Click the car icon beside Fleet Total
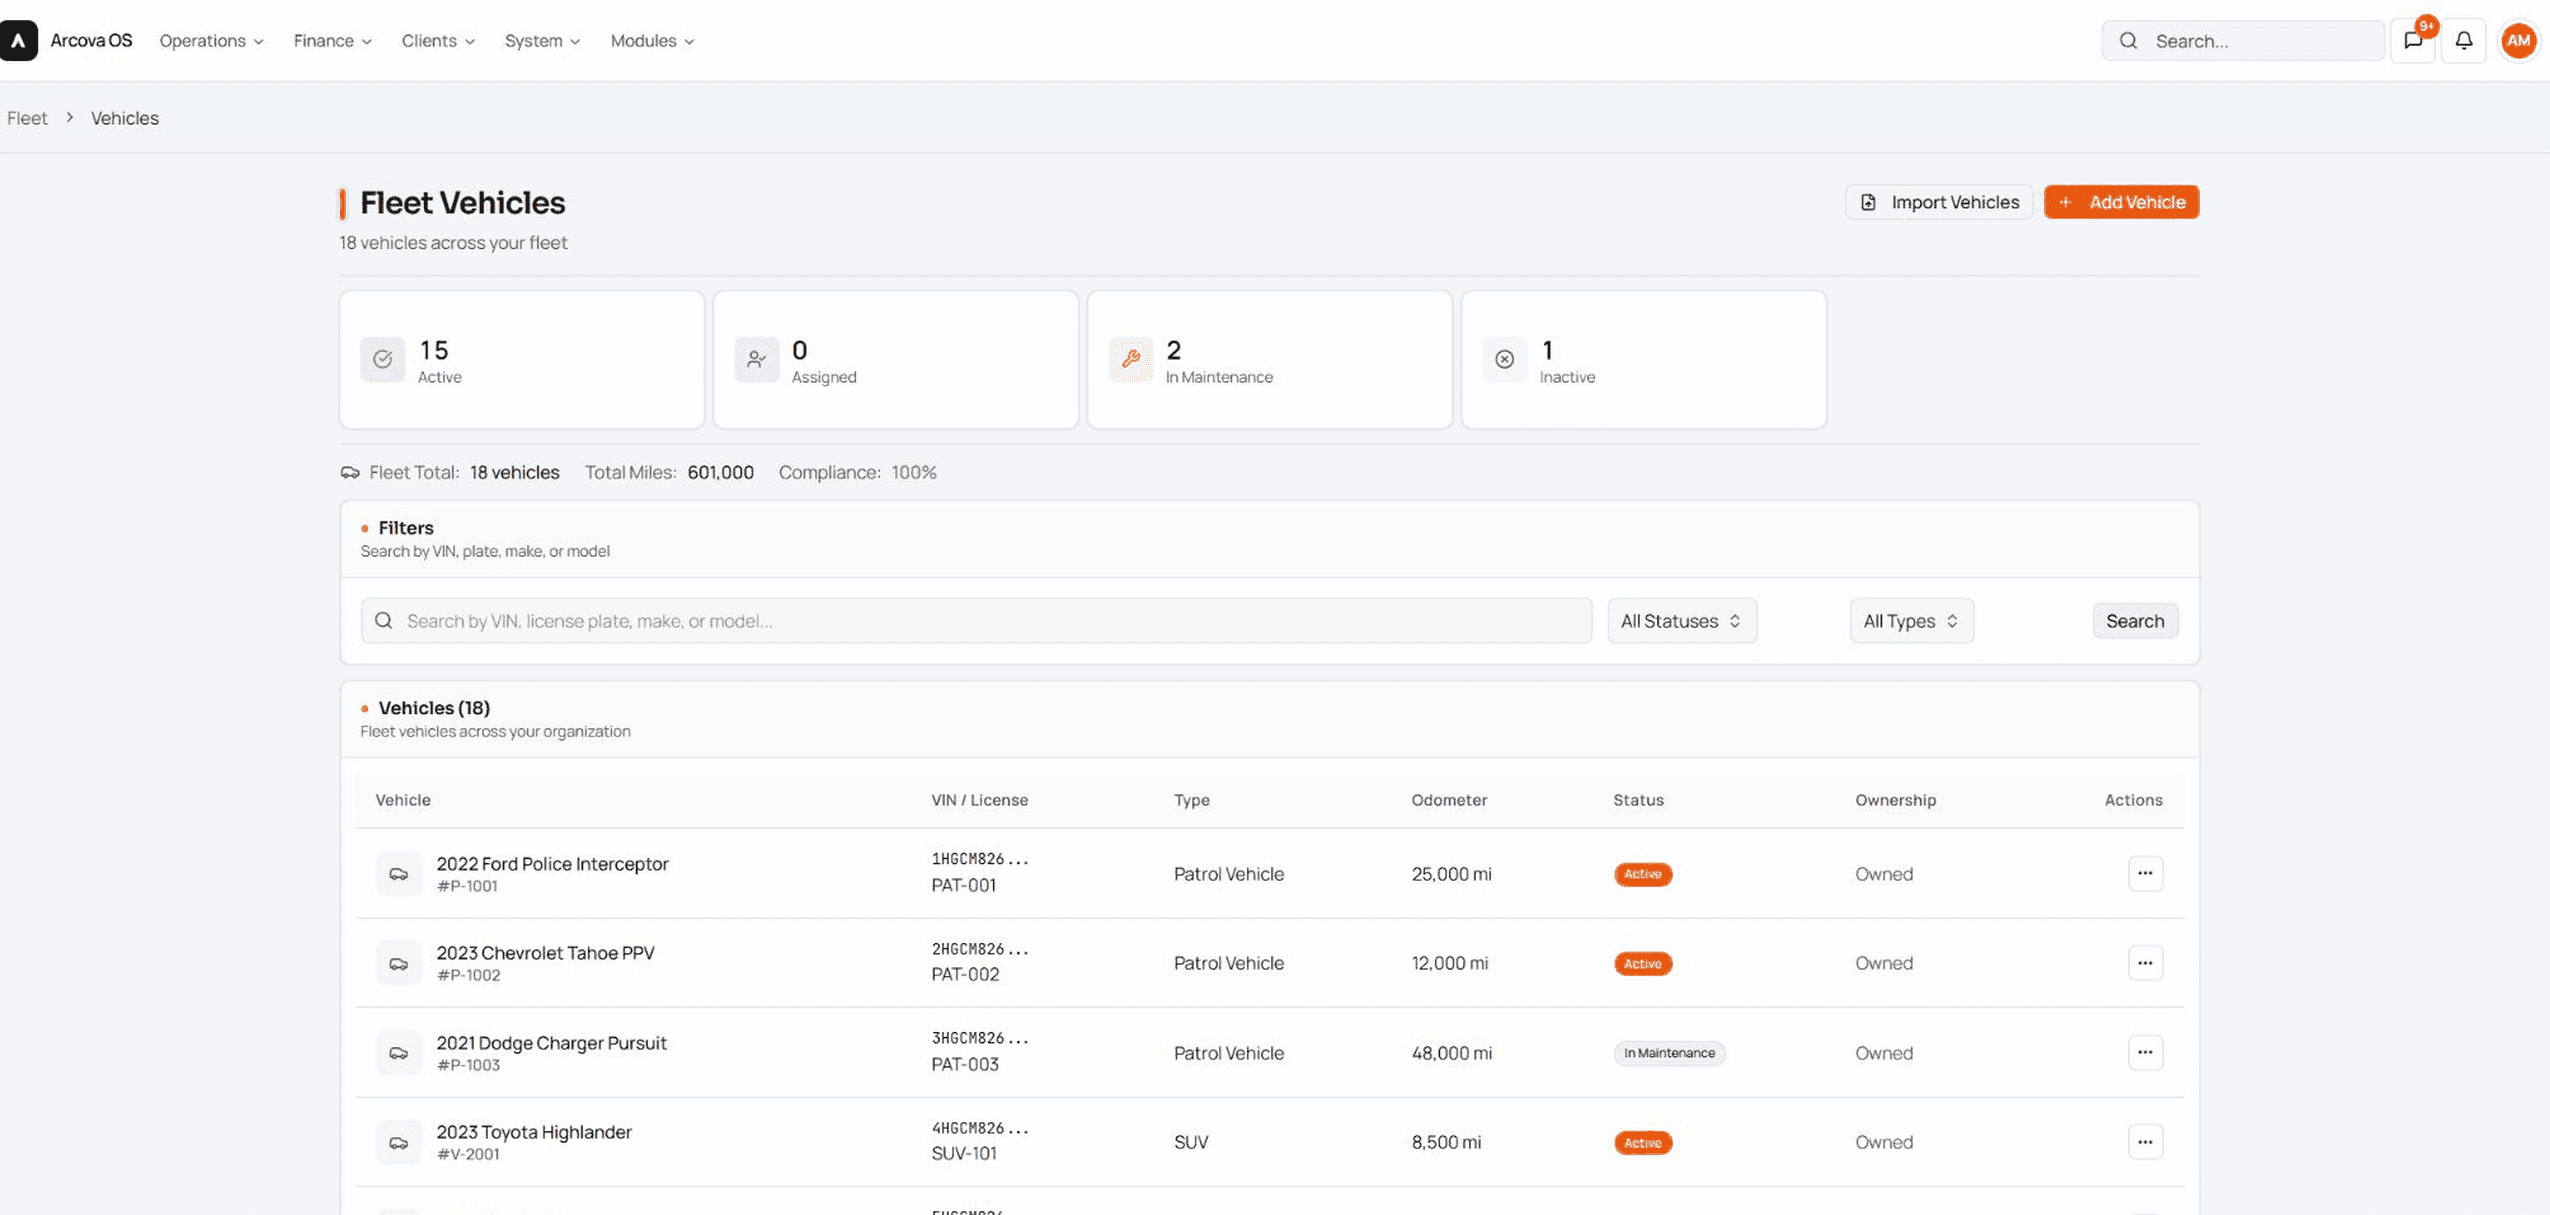The image size is (2550, 1215). [350, 473]
